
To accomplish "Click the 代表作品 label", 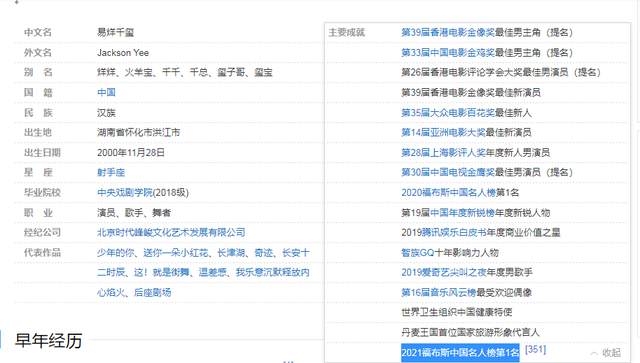I will [42, 253].
